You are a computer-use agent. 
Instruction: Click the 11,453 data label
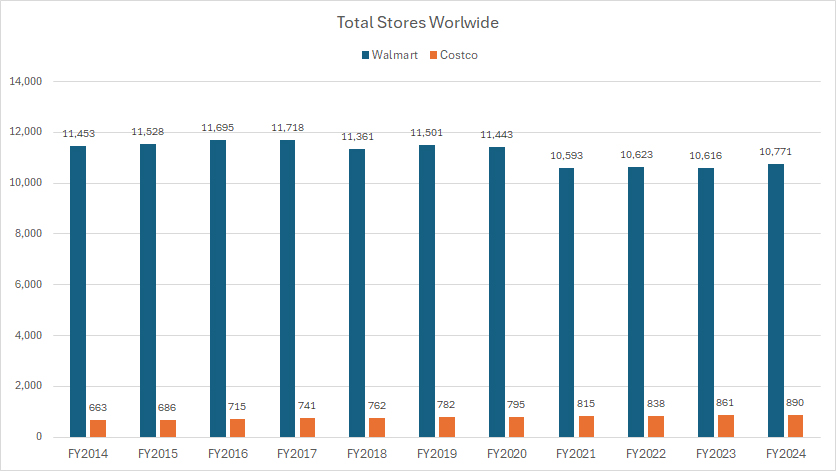(78, 134)
